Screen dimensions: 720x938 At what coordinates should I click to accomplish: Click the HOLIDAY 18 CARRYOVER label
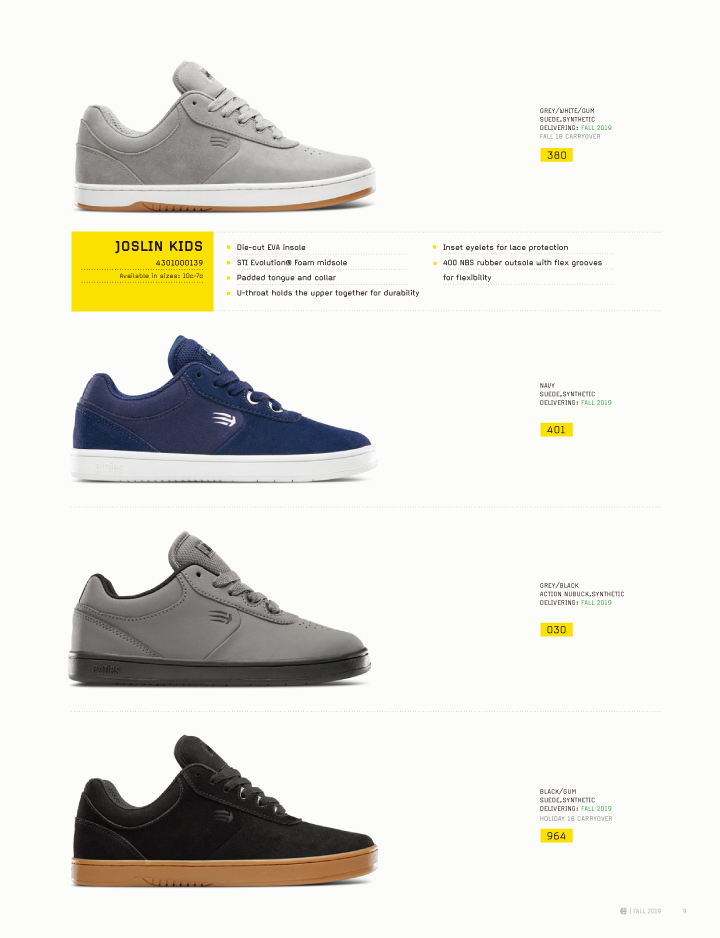pos(576,818)
